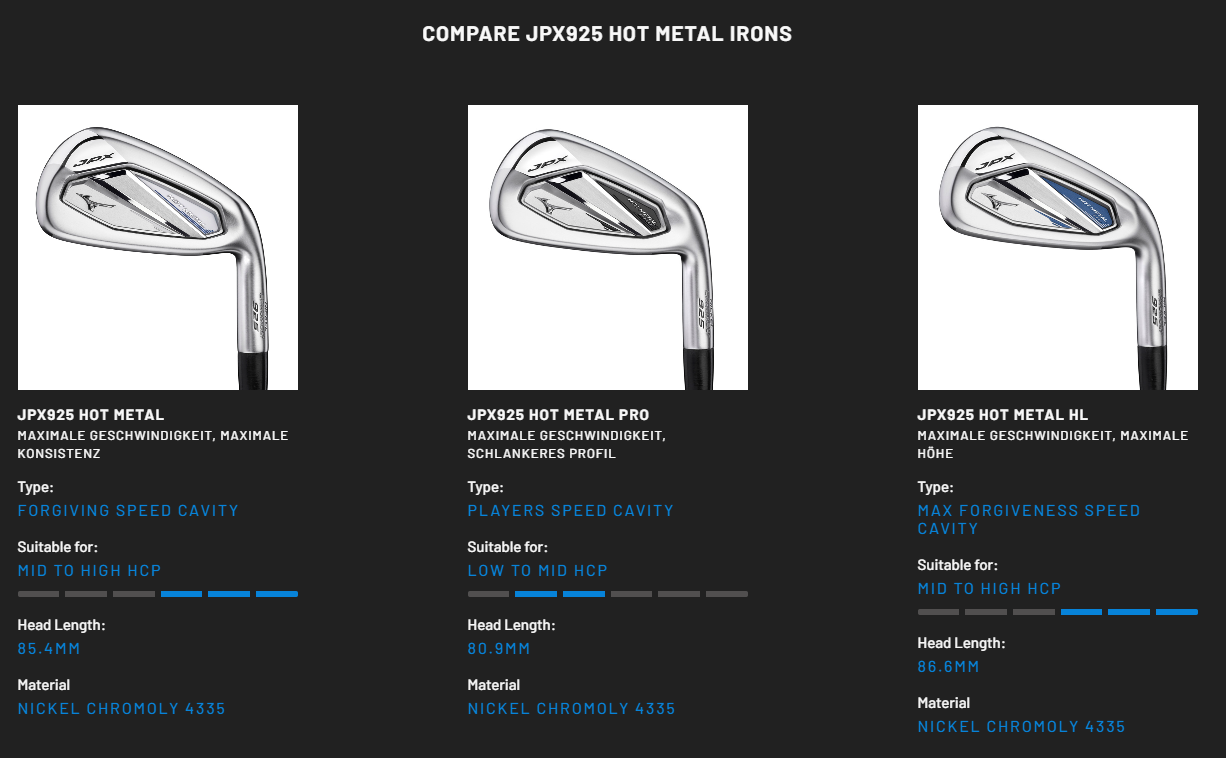Click the 85.4MM head length value
The image size is (1226, 758).
point(49,649)
